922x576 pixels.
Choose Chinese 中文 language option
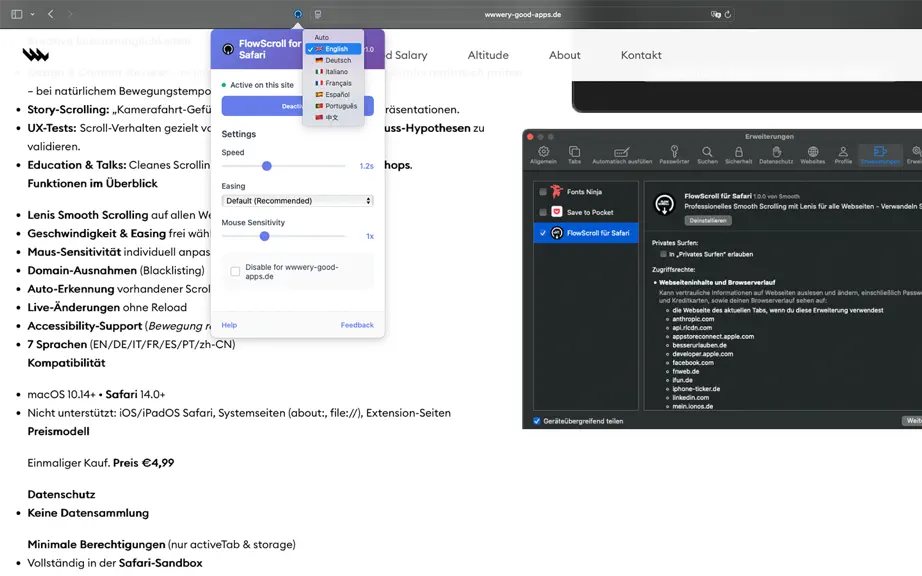[x=333, y=117]
